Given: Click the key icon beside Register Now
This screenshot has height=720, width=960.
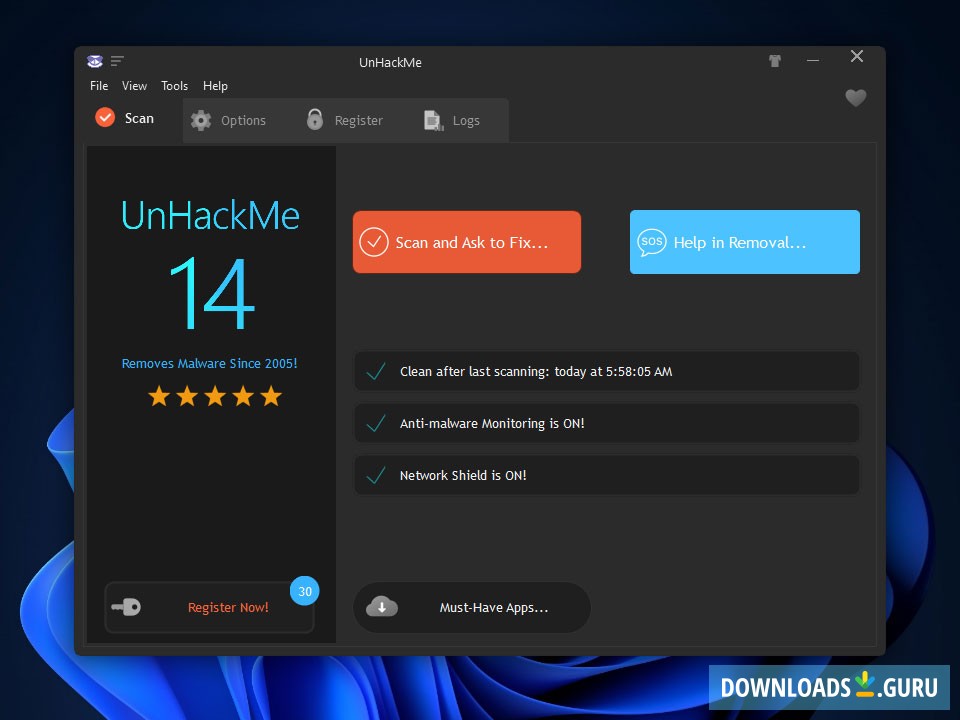Looking at the screenshot, I should point(126,607).
